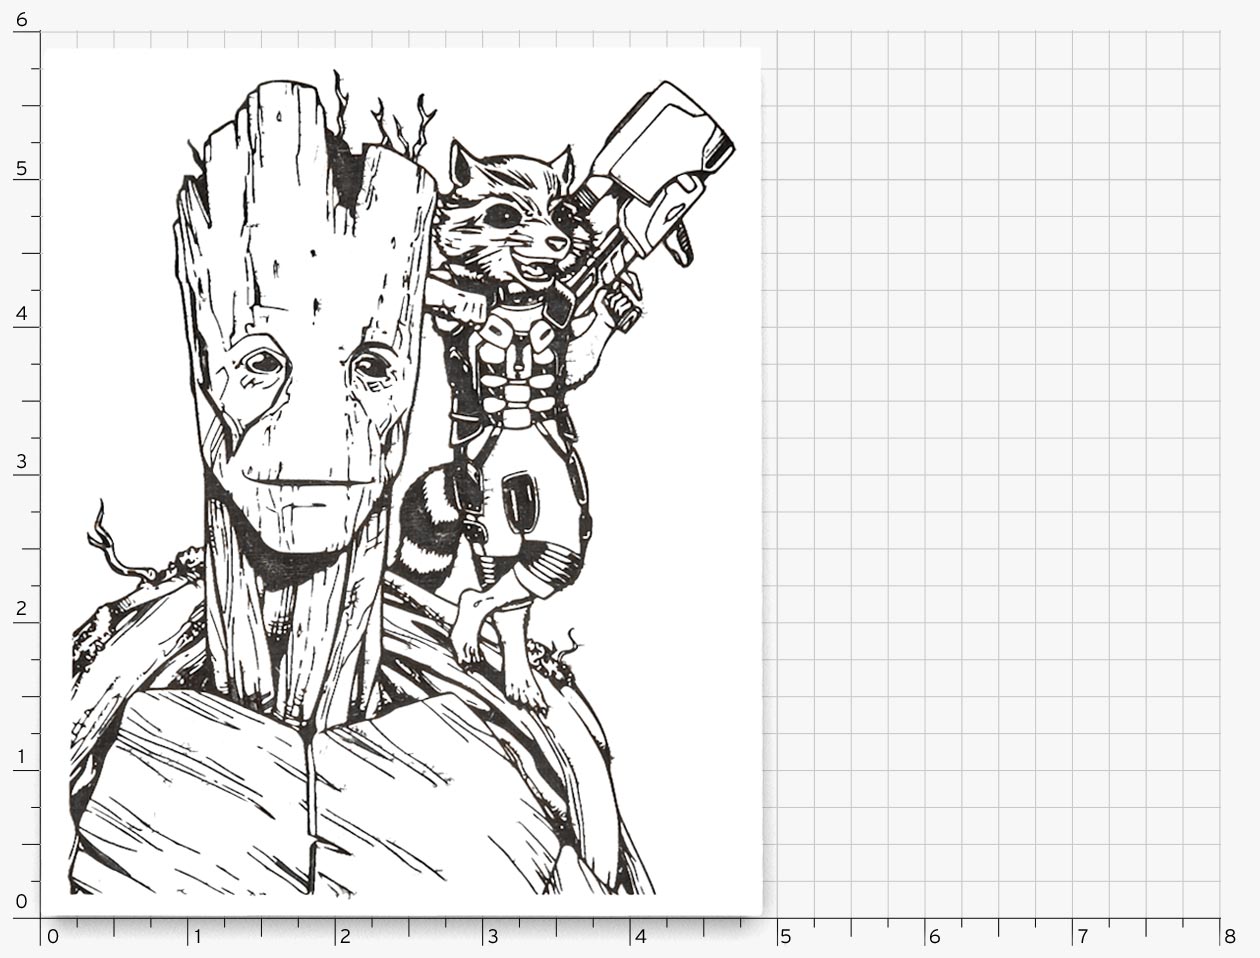Screen dimensions: 1260x958
Task: Click Groot's right eye in the drawing
Action: pyautogui.click(x=372, y=365)
